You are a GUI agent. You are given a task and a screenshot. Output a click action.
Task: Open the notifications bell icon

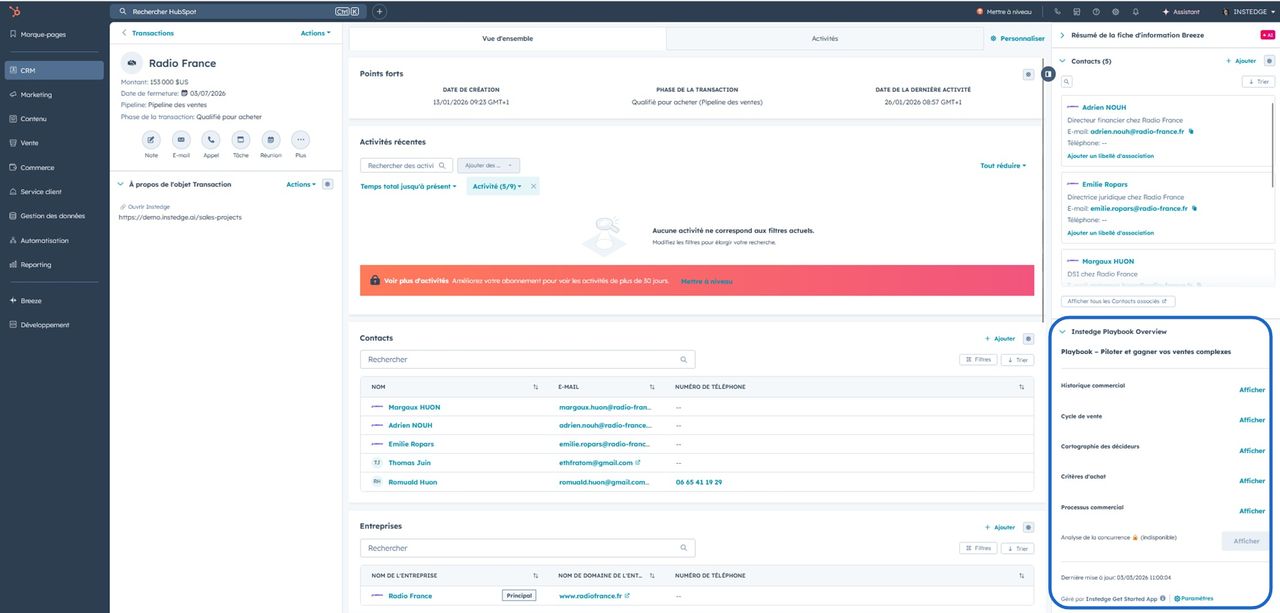pos(1136,11)
